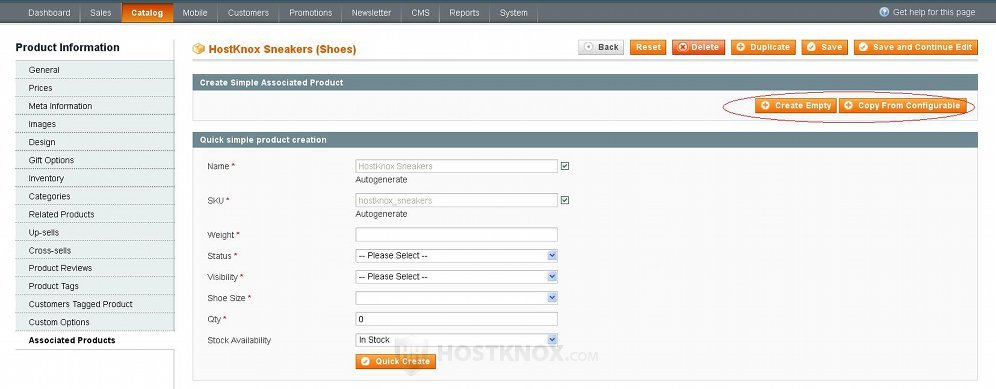Open the Stock Availability dropdown

pos(456,340)
